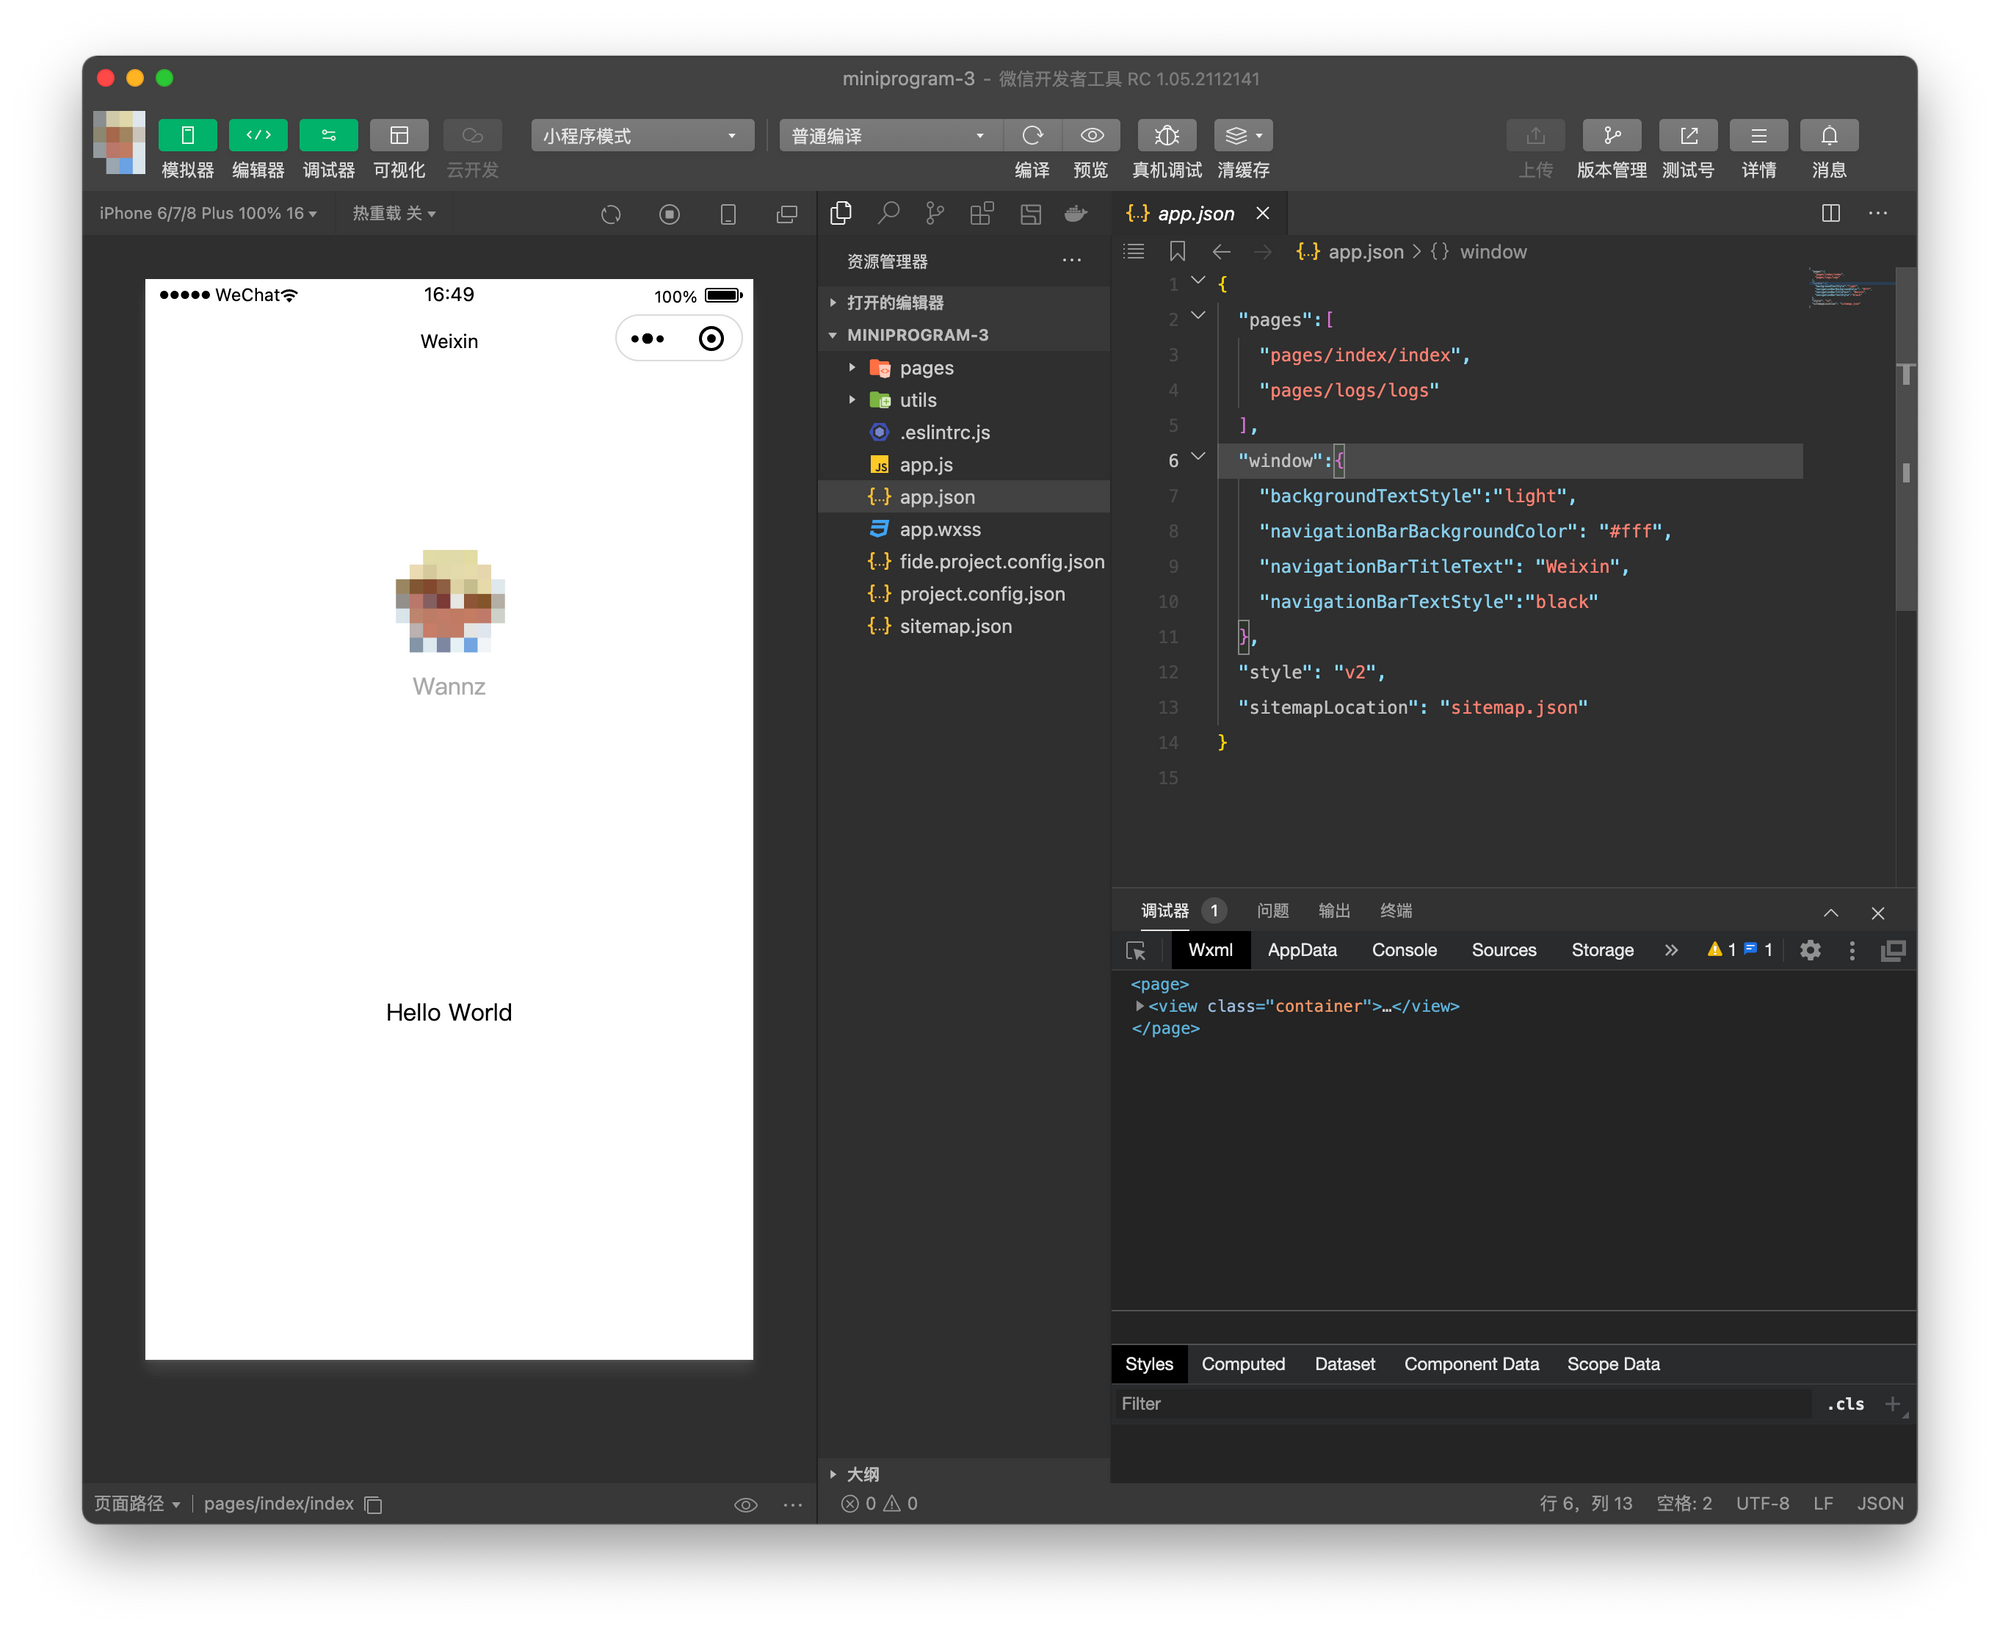
Task: Start 真机调试 remote debugging
Action: click(x=1166, y=135)
